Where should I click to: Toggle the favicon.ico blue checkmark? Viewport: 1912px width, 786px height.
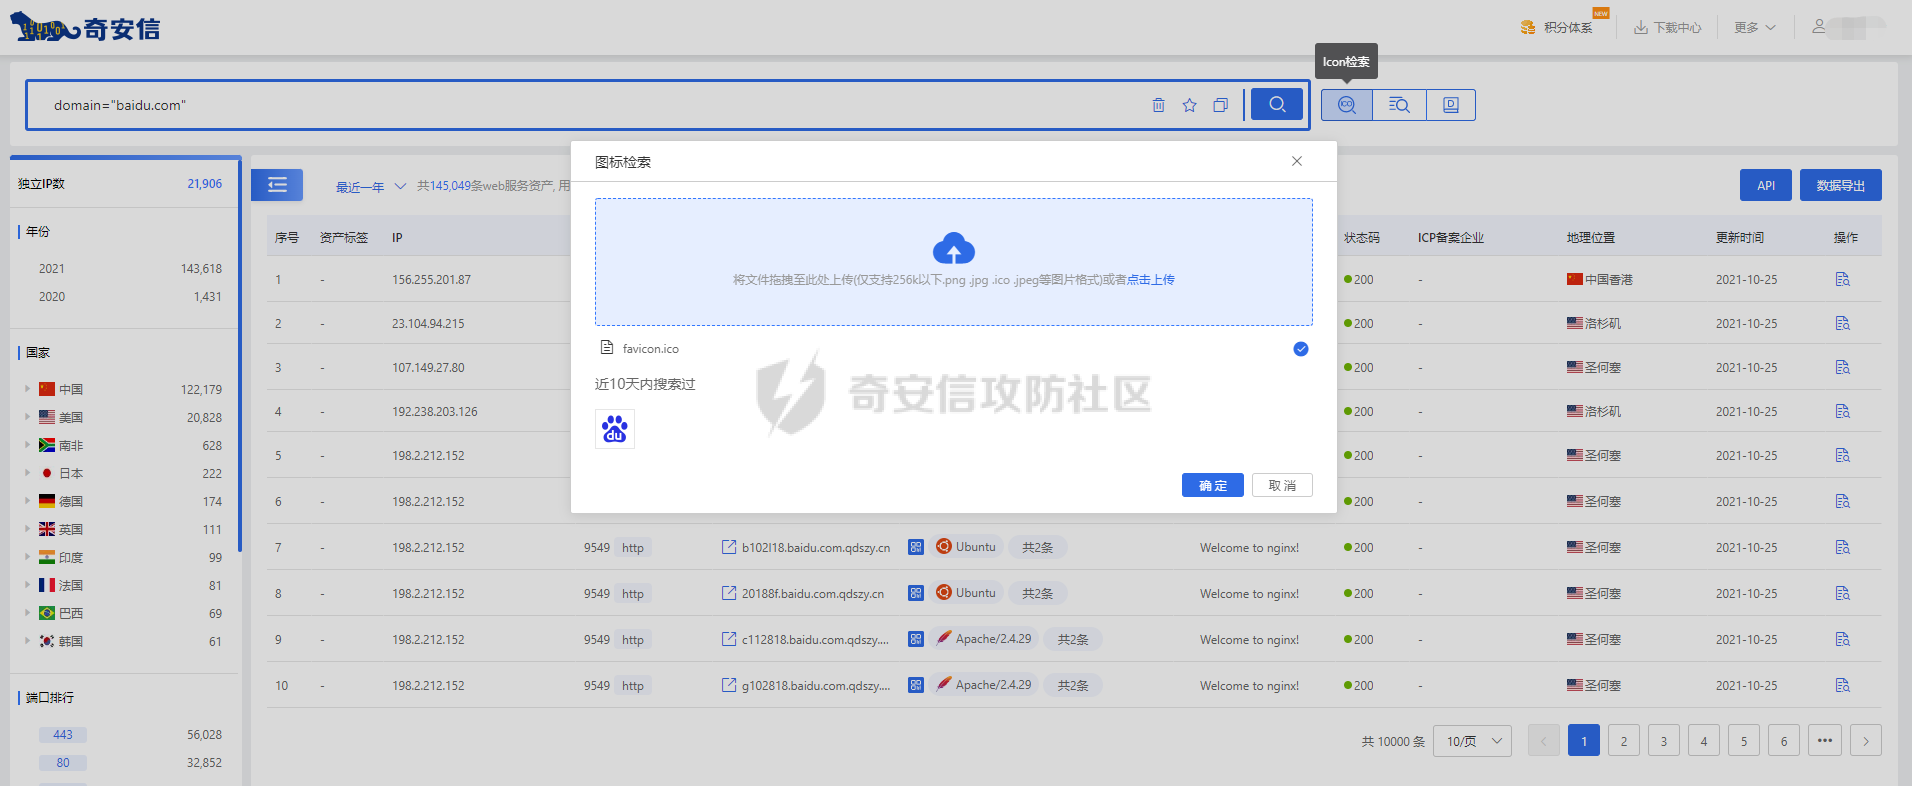pyautogui.click(x=1300, y=349)
